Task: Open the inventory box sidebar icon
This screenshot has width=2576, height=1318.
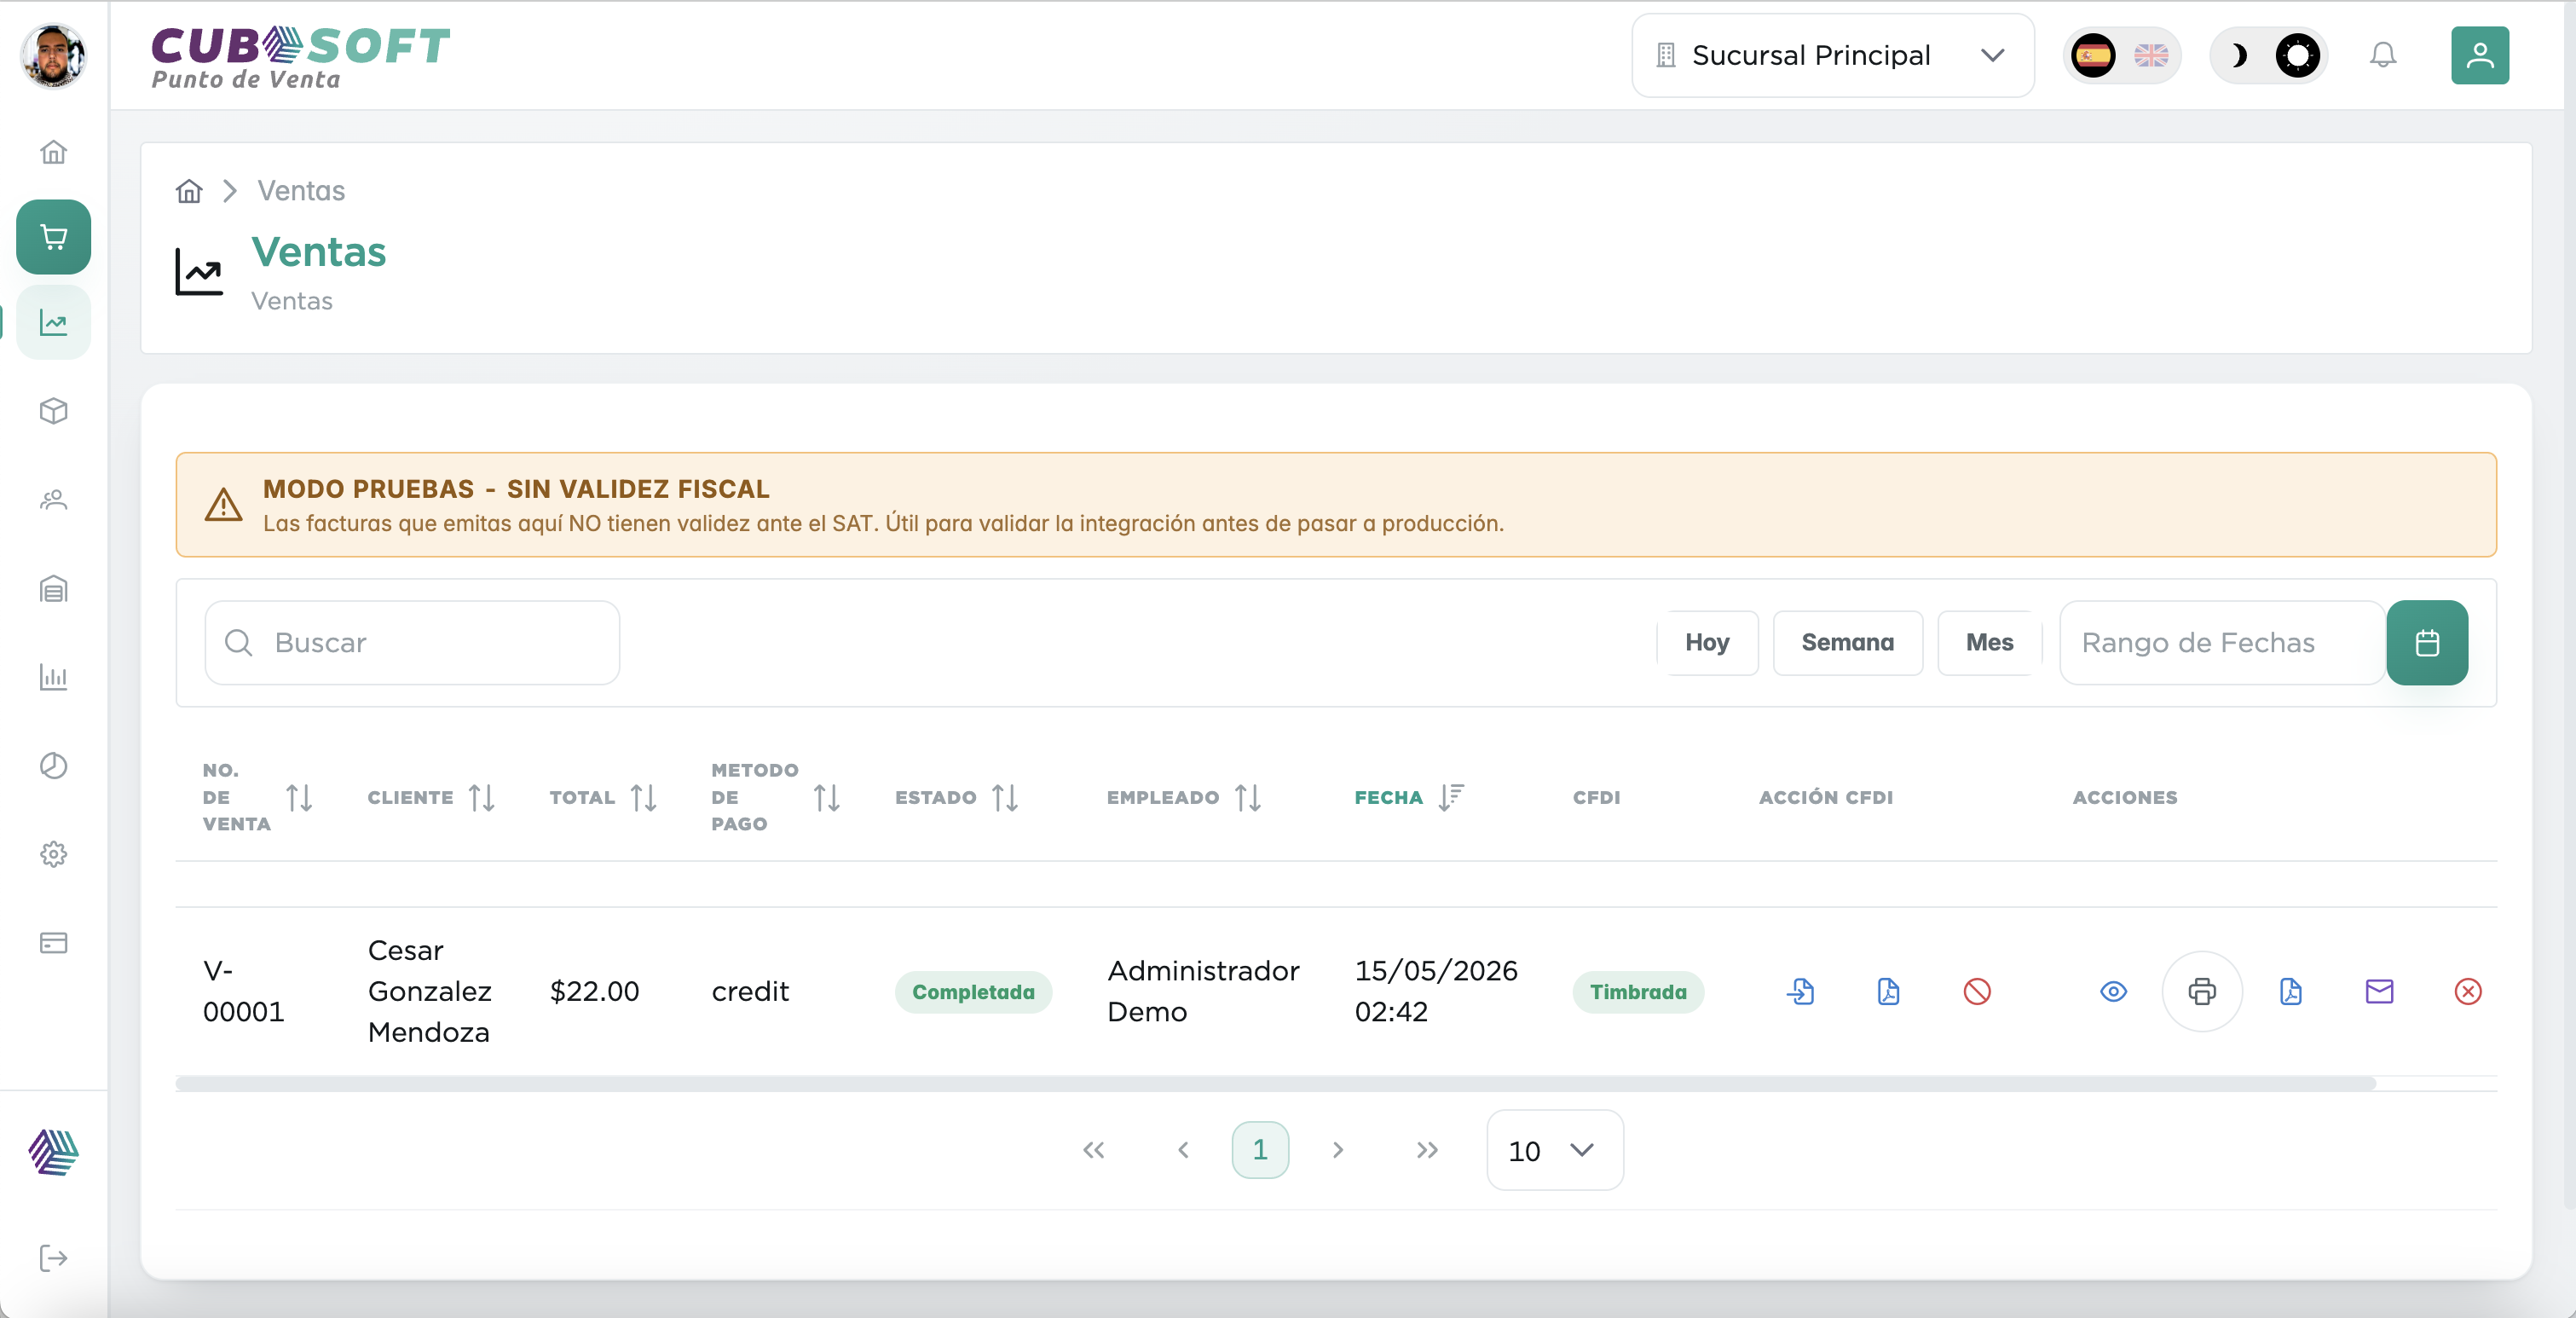Action: [53, 411]
